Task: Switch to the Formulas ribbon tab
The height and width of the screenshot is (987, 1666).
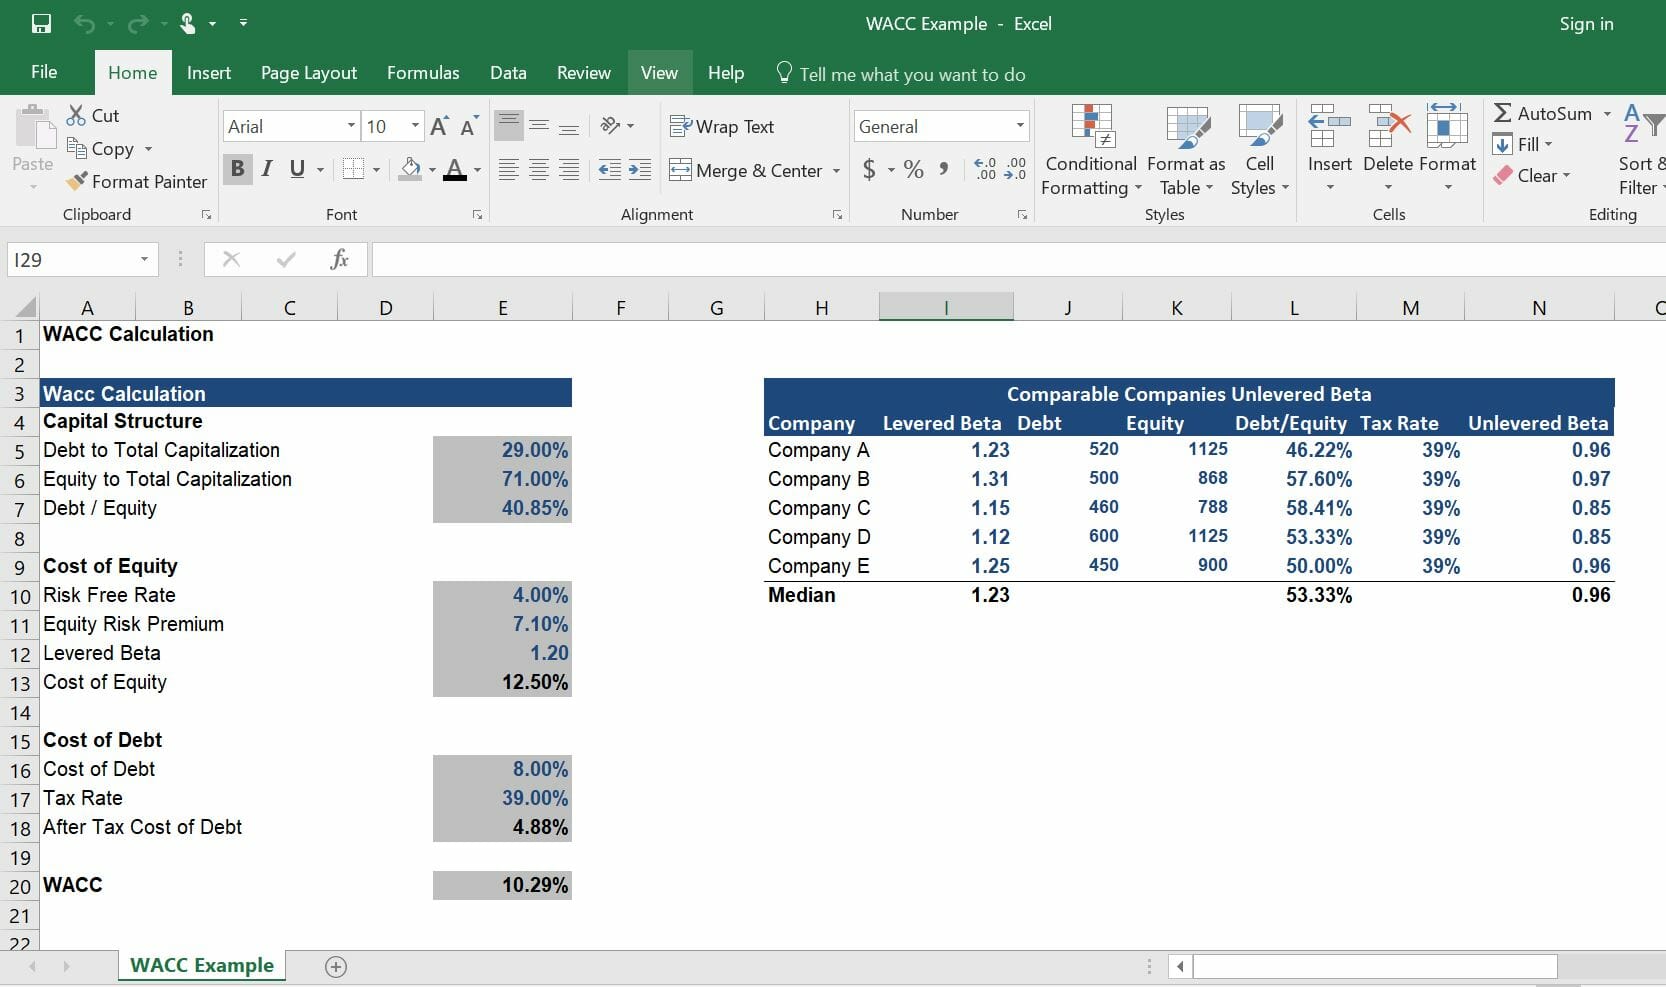Action: (x=423, y=73)
